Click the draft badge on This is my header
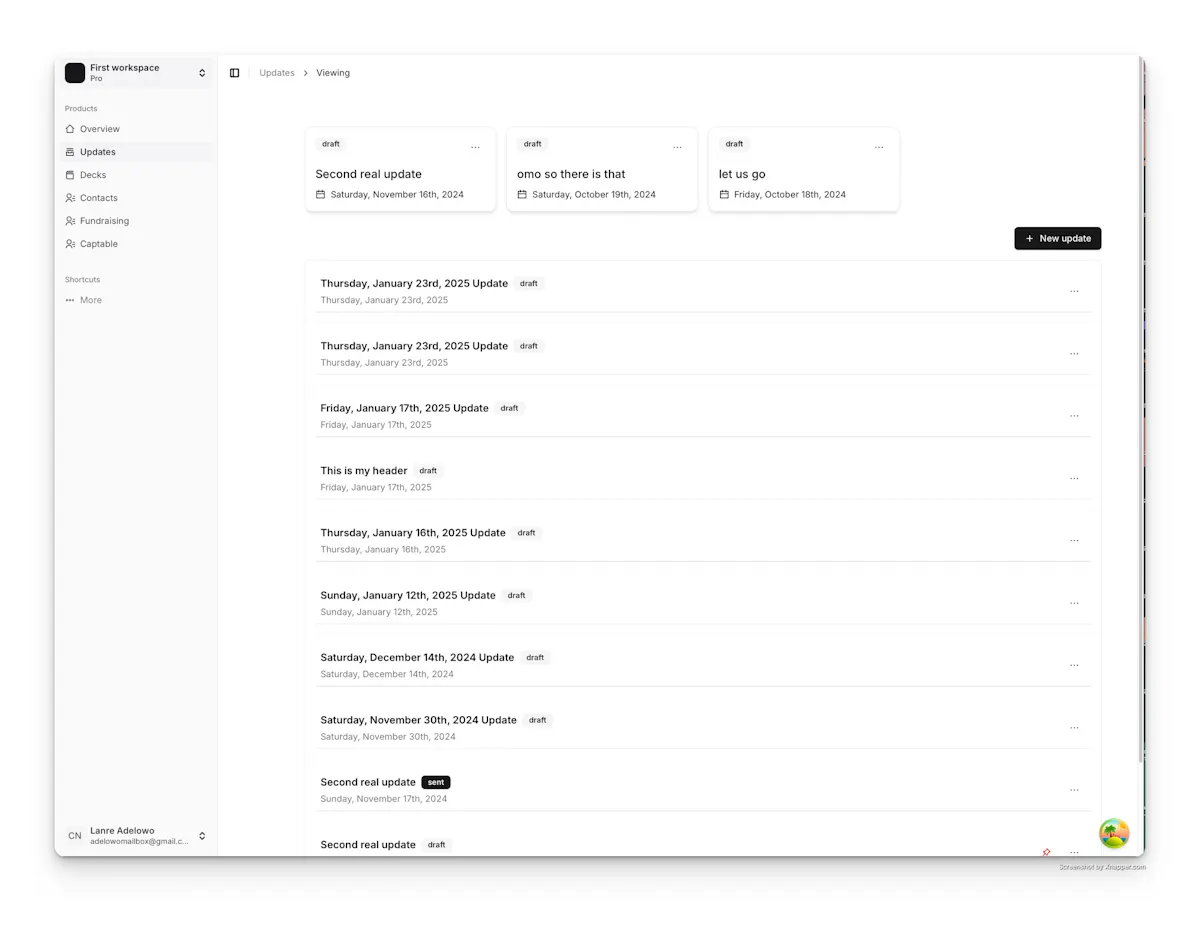 pos(428,471)
